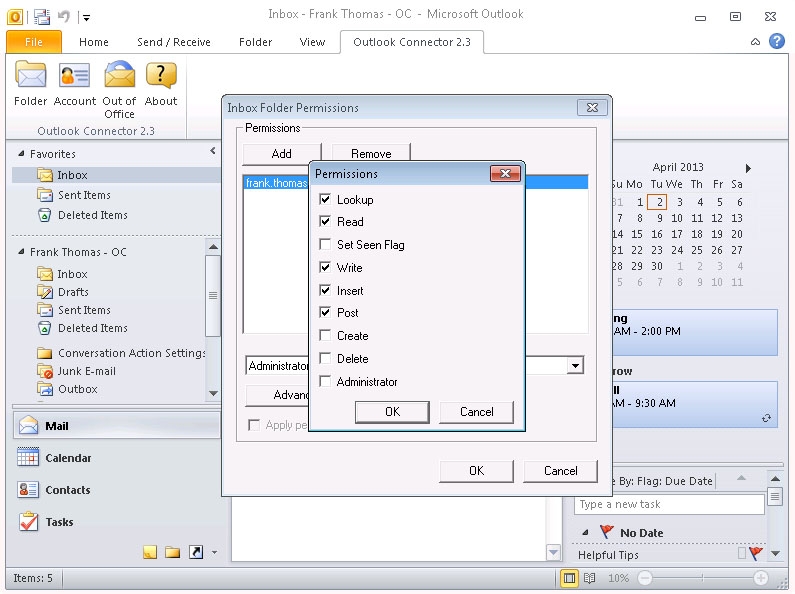
Task: Open the Out of Office tool
Action: point(119,90)
